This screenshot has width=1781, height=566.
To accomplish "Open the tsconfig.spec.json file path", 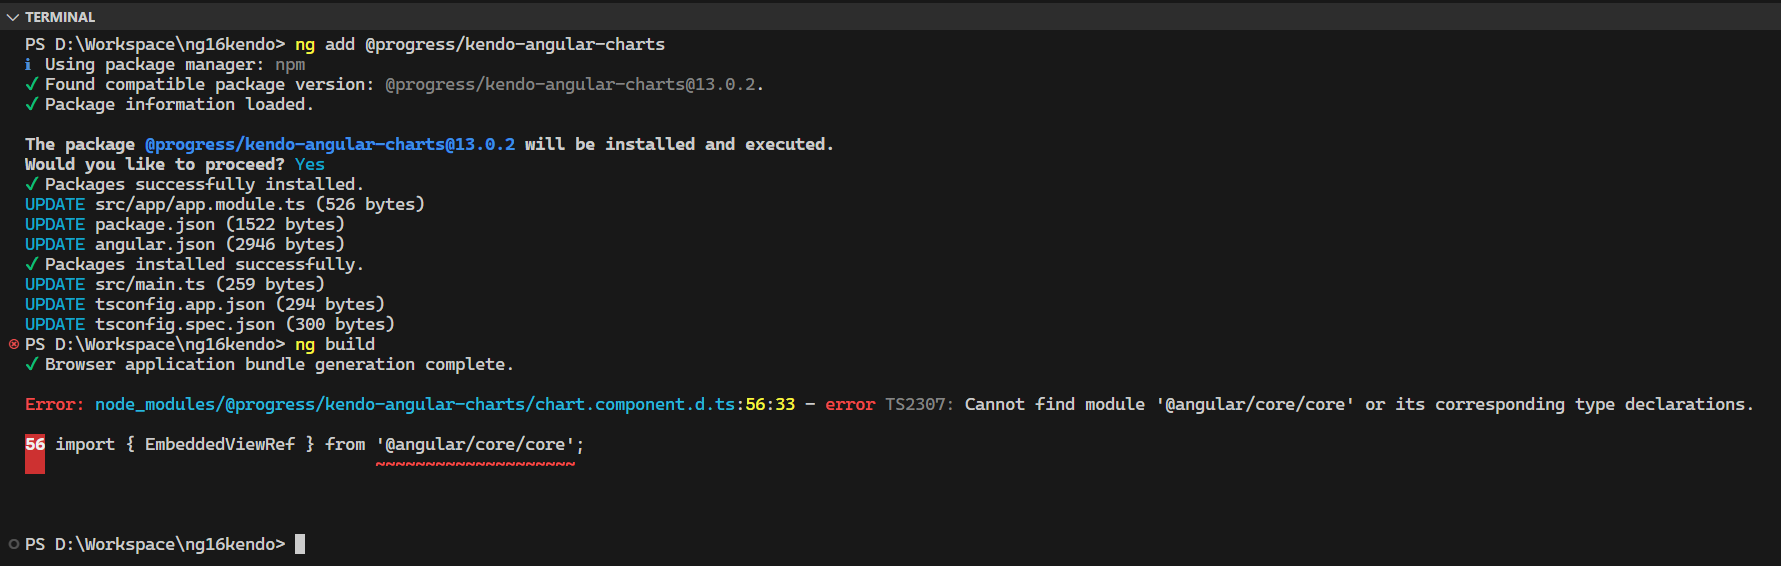I will [x=185, y=324].
